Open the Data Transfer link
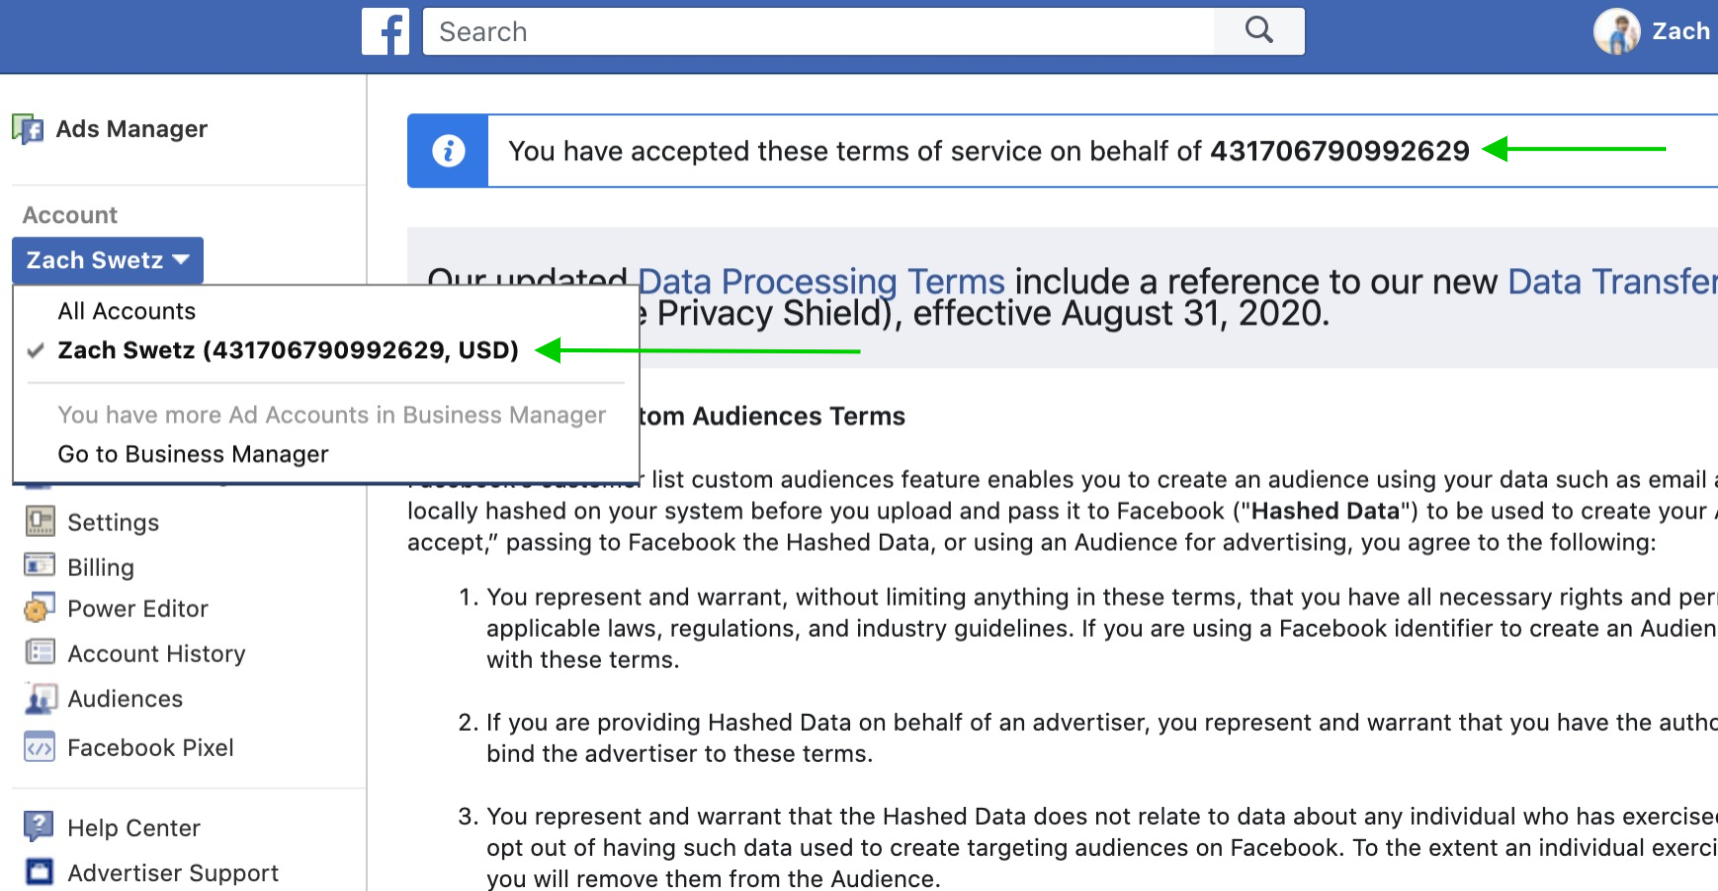The image size is (1718, 891). 1612,282
